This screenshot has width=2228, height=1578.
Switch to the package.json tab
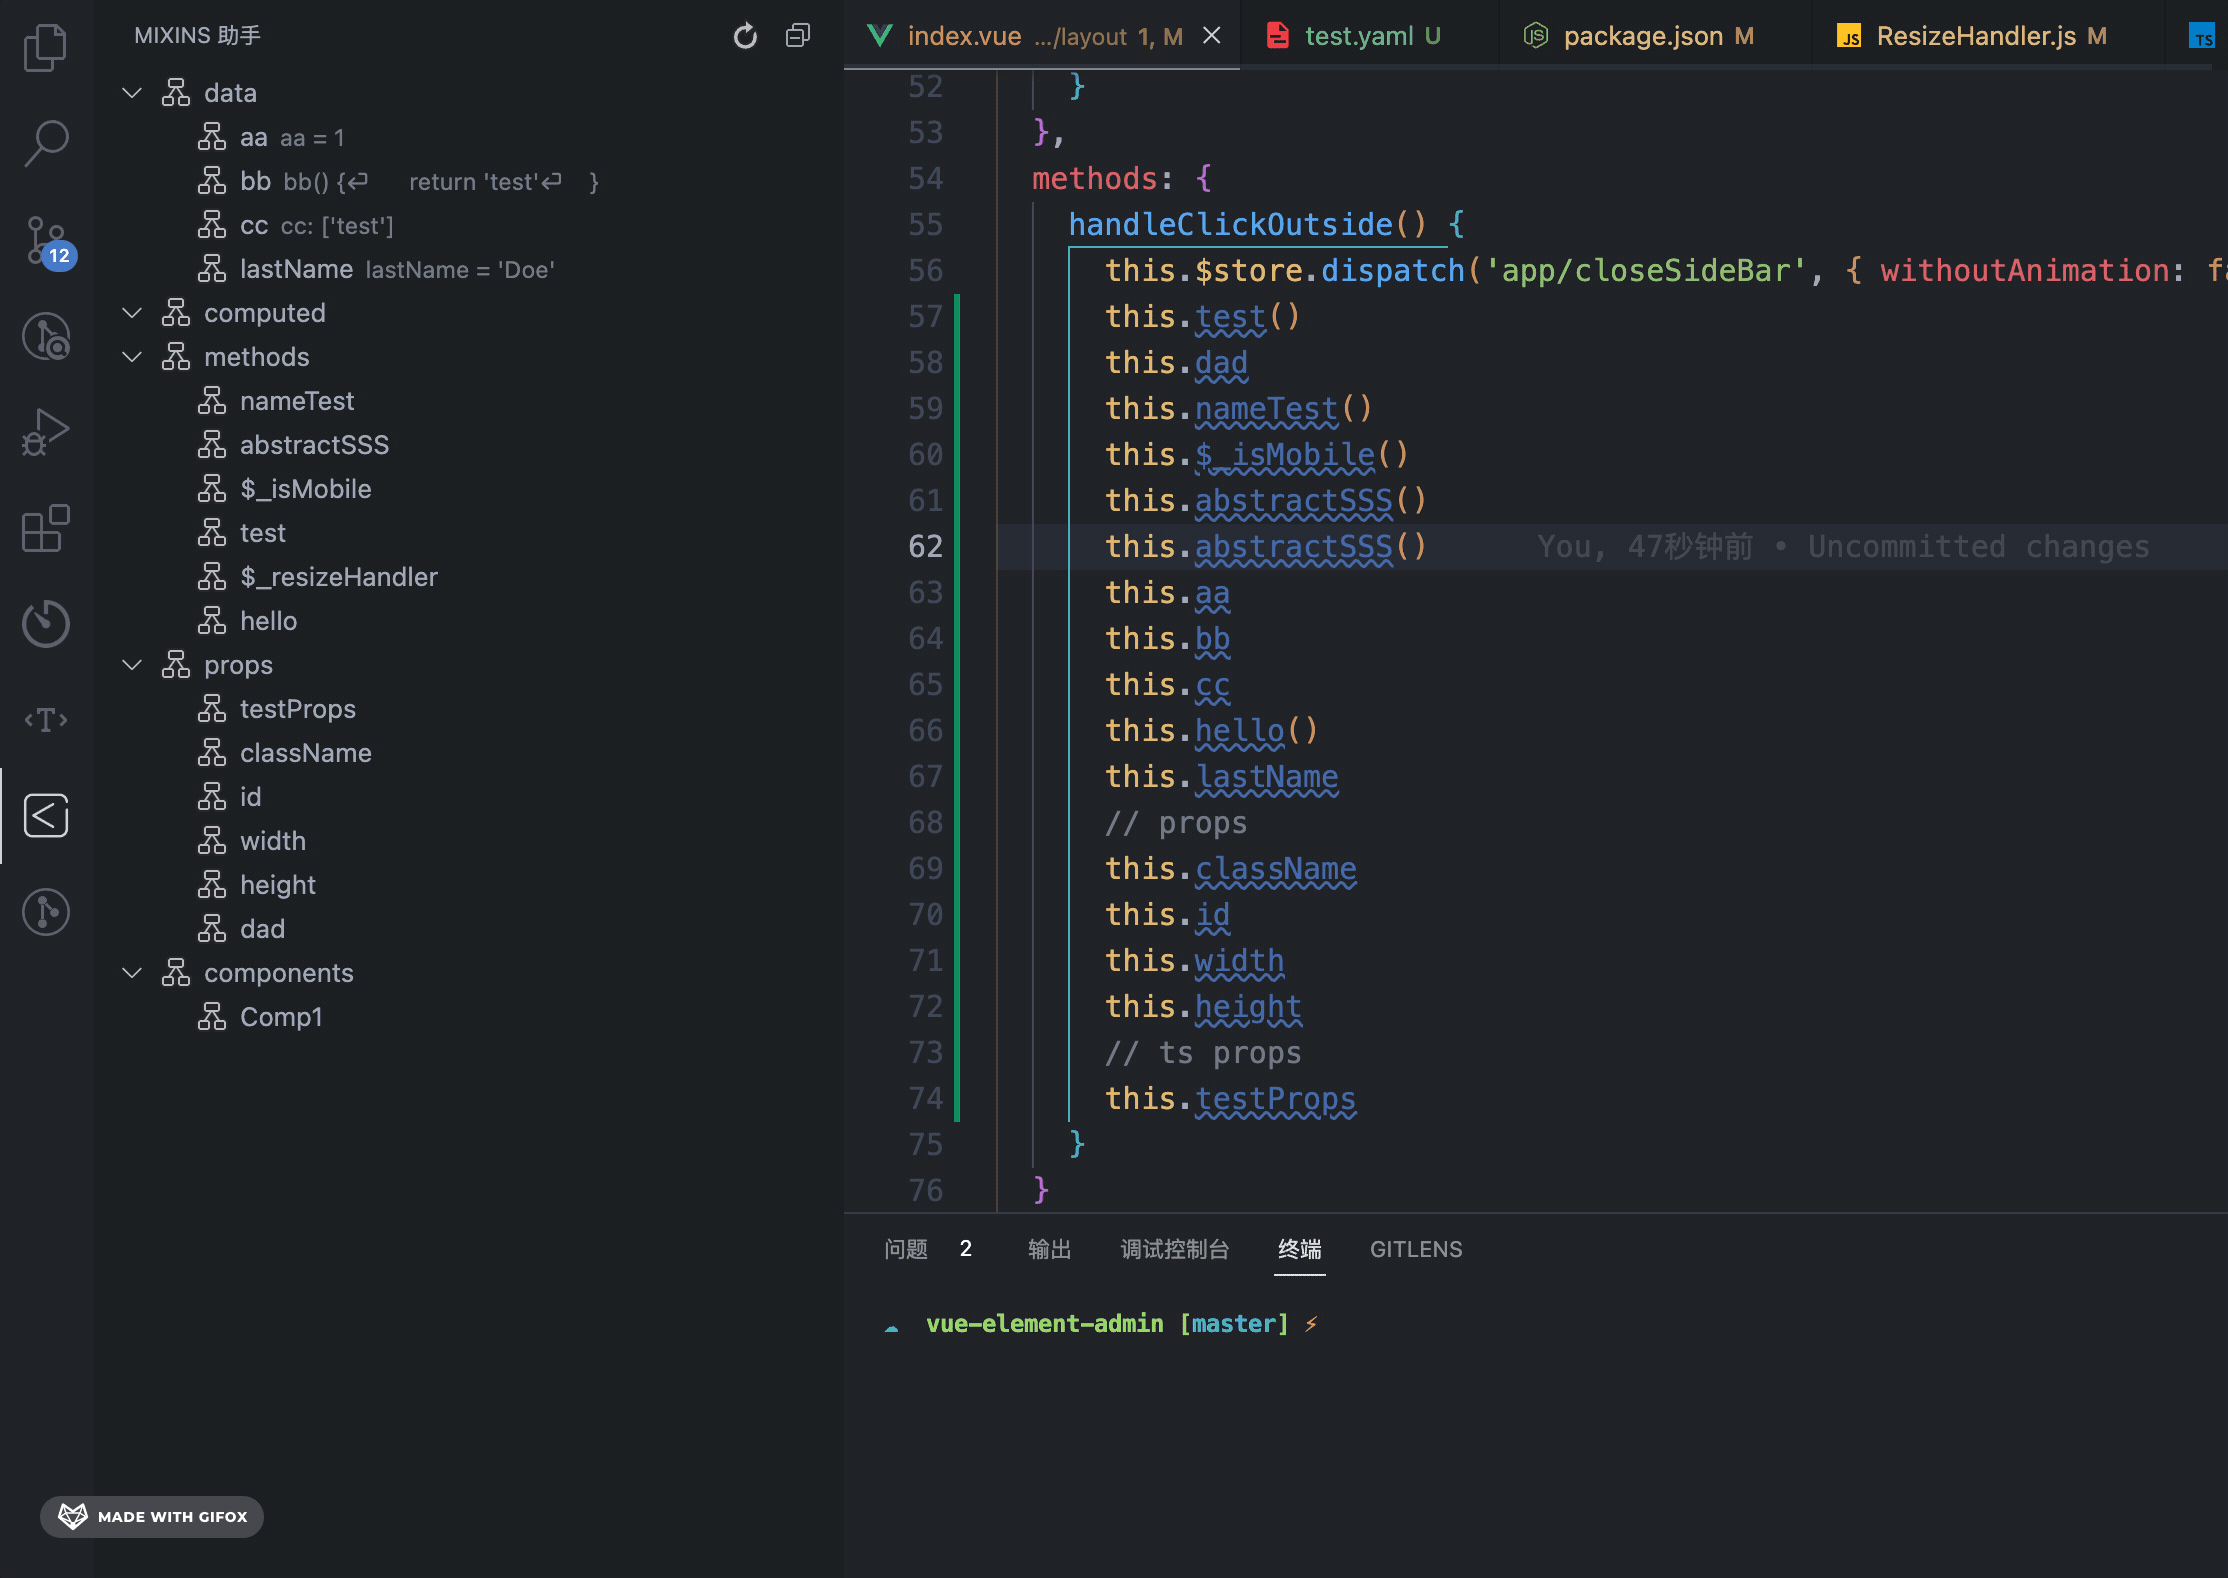(x=1642, y=36)
